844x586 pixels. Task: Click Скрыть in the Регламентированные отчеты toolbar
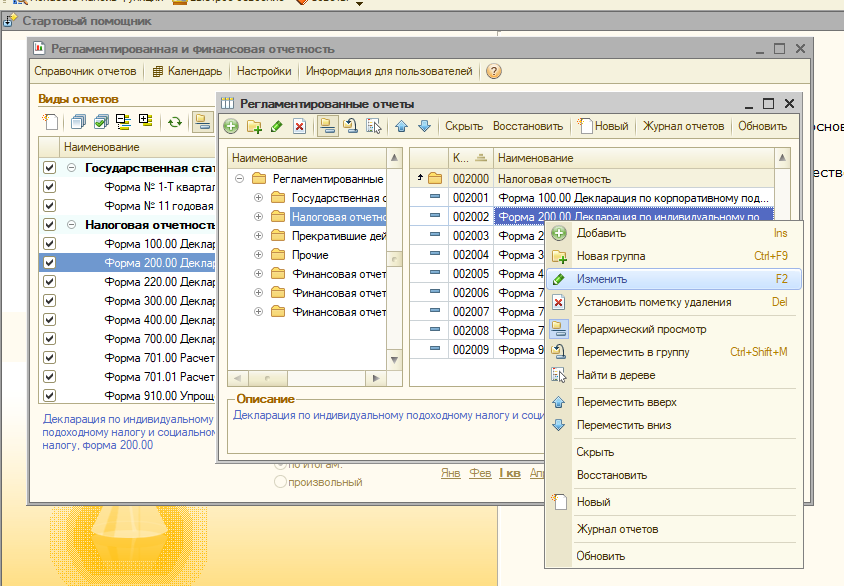point(463,126)
